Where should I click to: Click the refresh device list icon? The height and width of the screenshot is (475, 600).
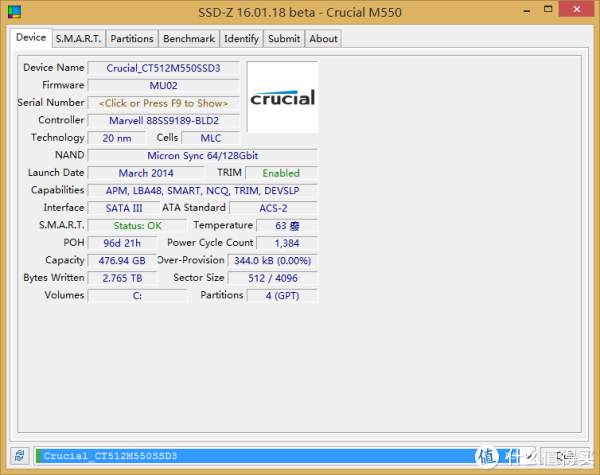point(20,455)
